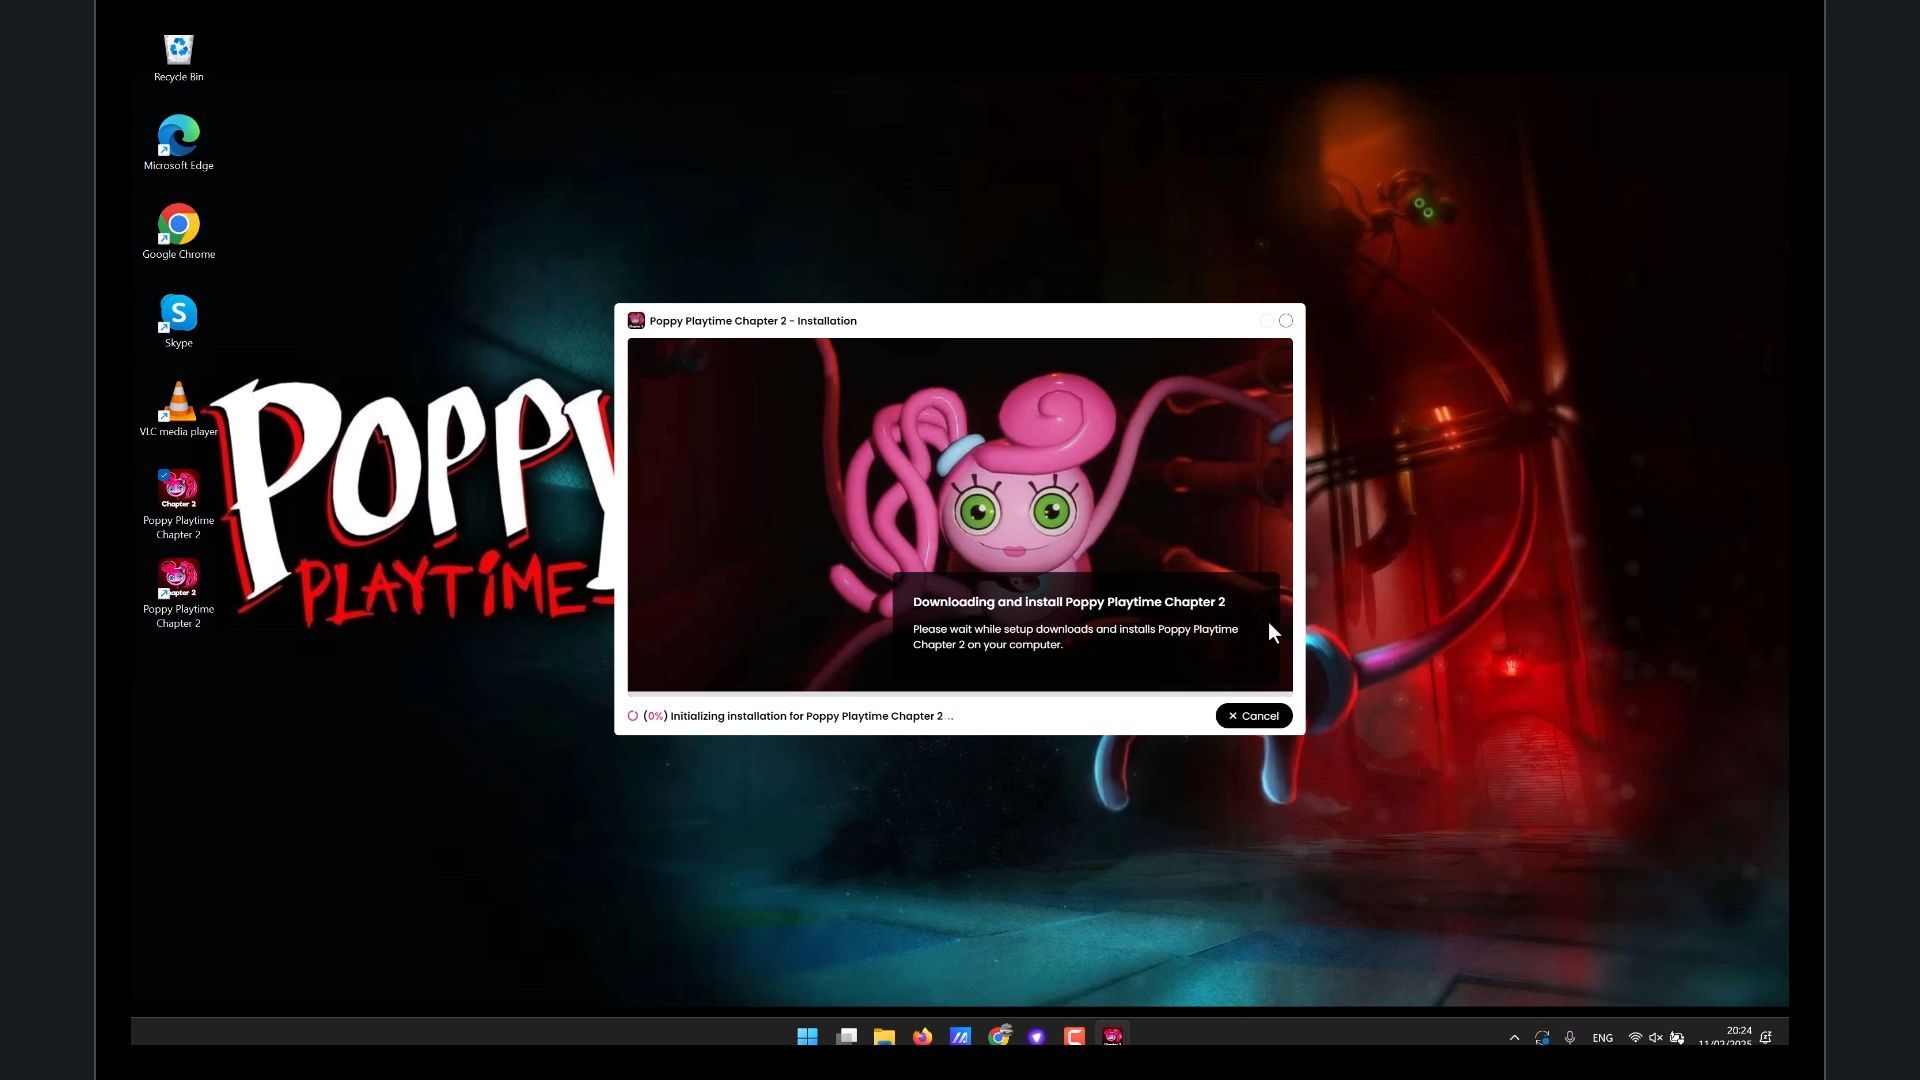Select the Skype desktop shortcut
Image resolution: width=1920 pixels, height=1080 pixels.
pos(178,321)
